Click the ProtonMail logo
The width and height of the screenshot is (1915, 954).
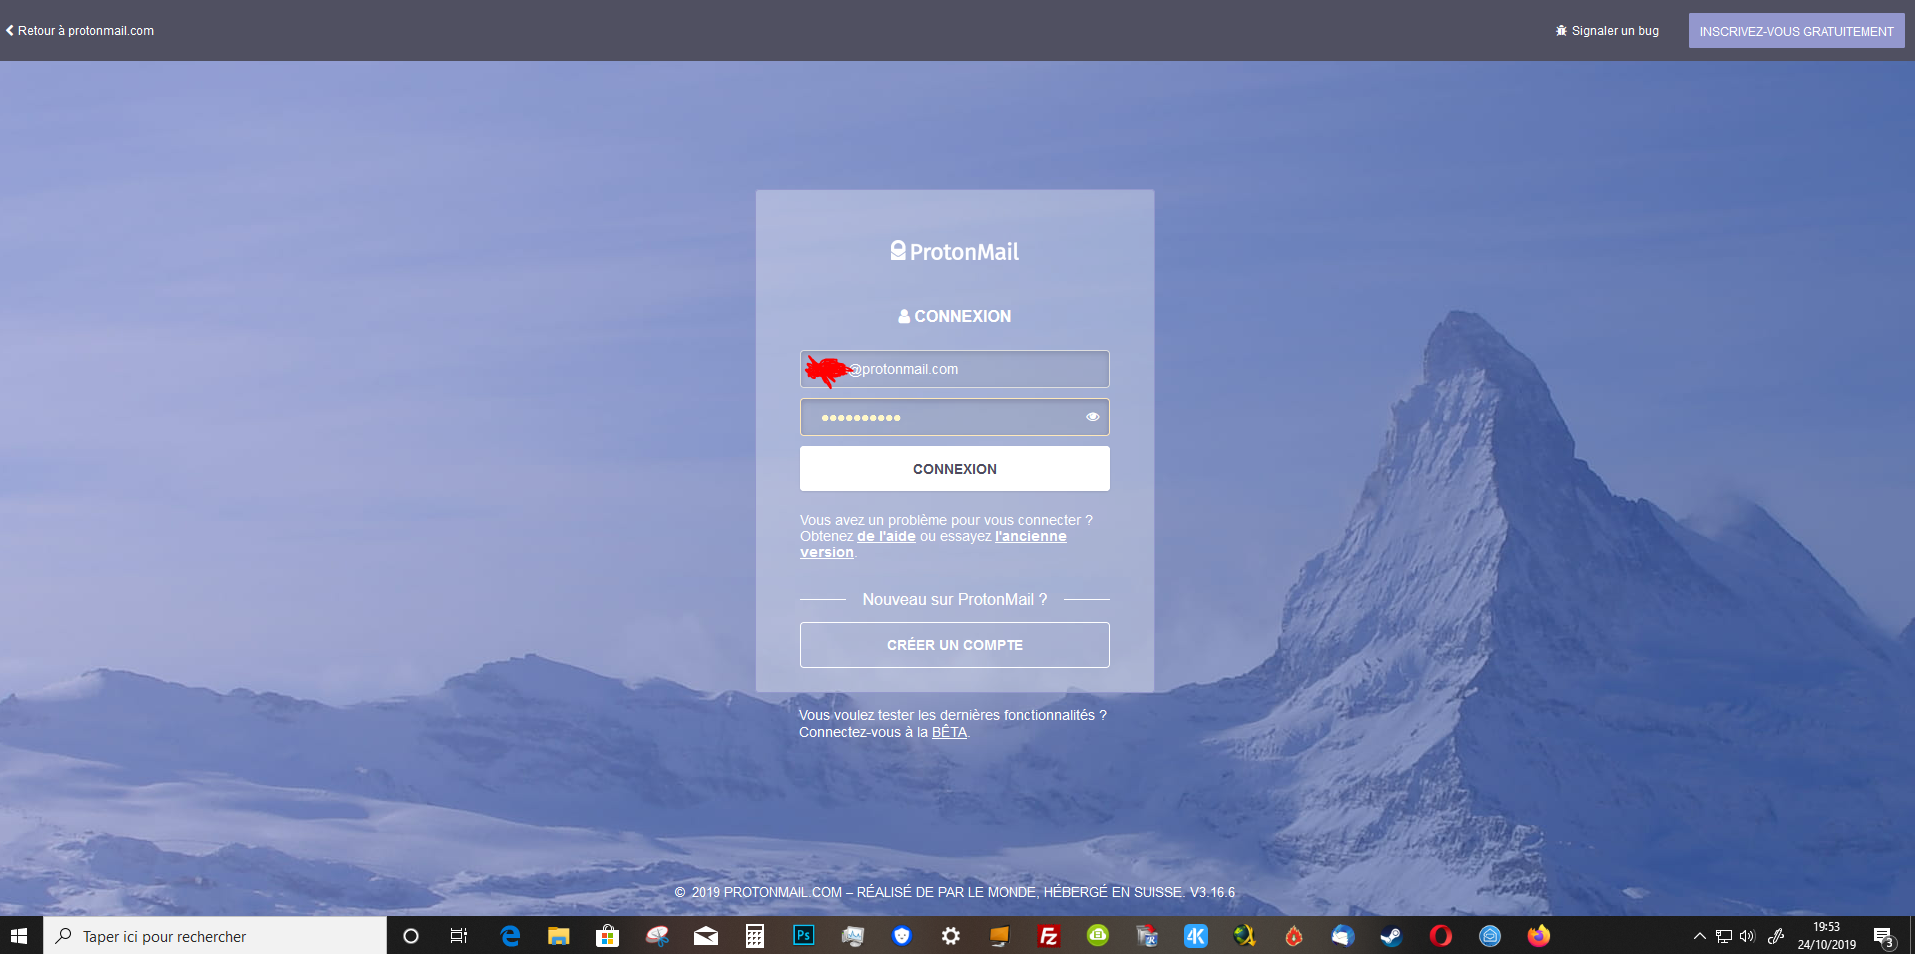click(955, 251)
